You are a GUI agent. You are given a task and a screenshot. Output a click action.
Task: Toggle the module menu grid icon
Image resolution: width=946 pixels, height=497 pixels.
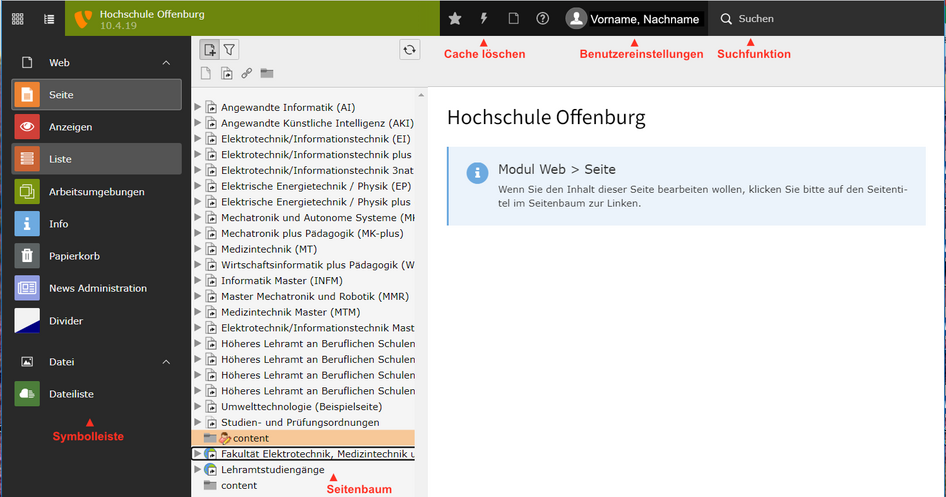coord(18,18)
